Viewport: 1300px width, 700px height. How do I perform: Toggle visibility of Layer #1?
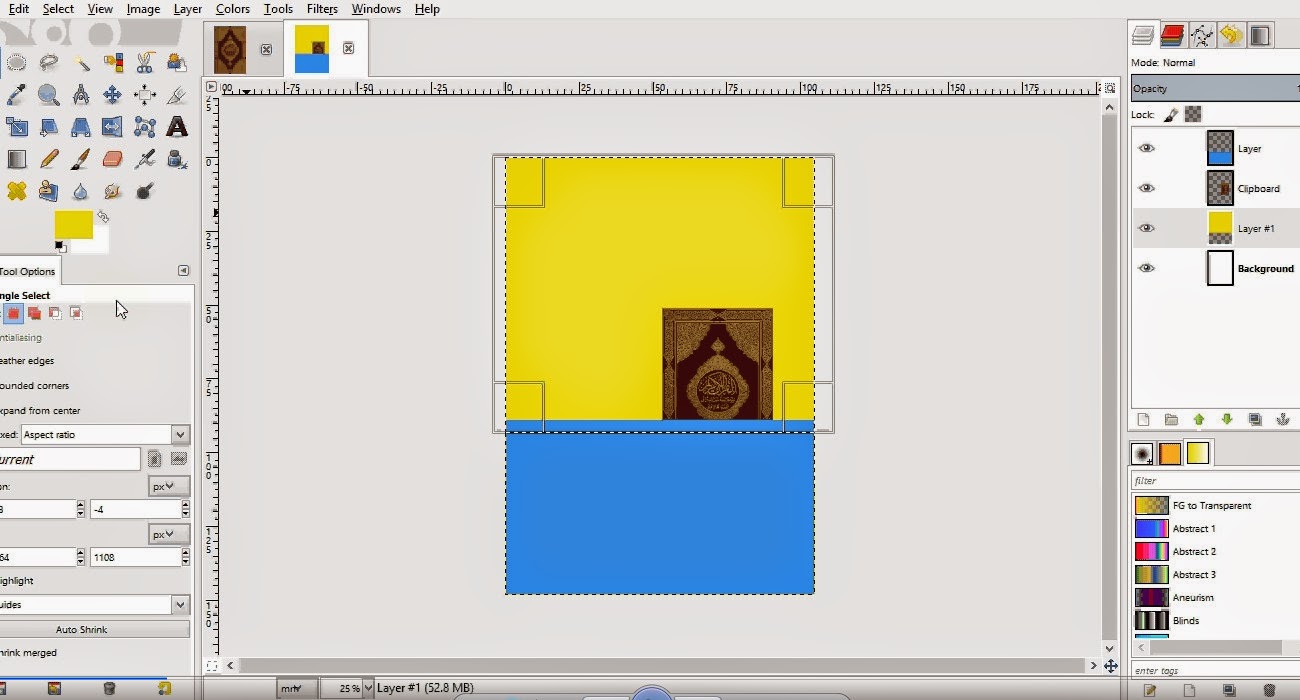(1147, 228)
